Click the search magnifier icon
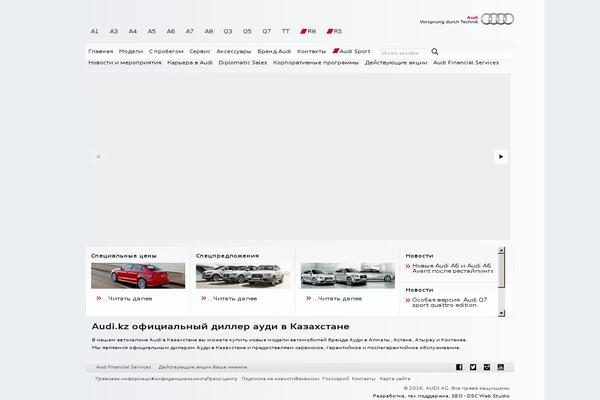This screenshot has width=600, height=400. [x=435, y=51]
